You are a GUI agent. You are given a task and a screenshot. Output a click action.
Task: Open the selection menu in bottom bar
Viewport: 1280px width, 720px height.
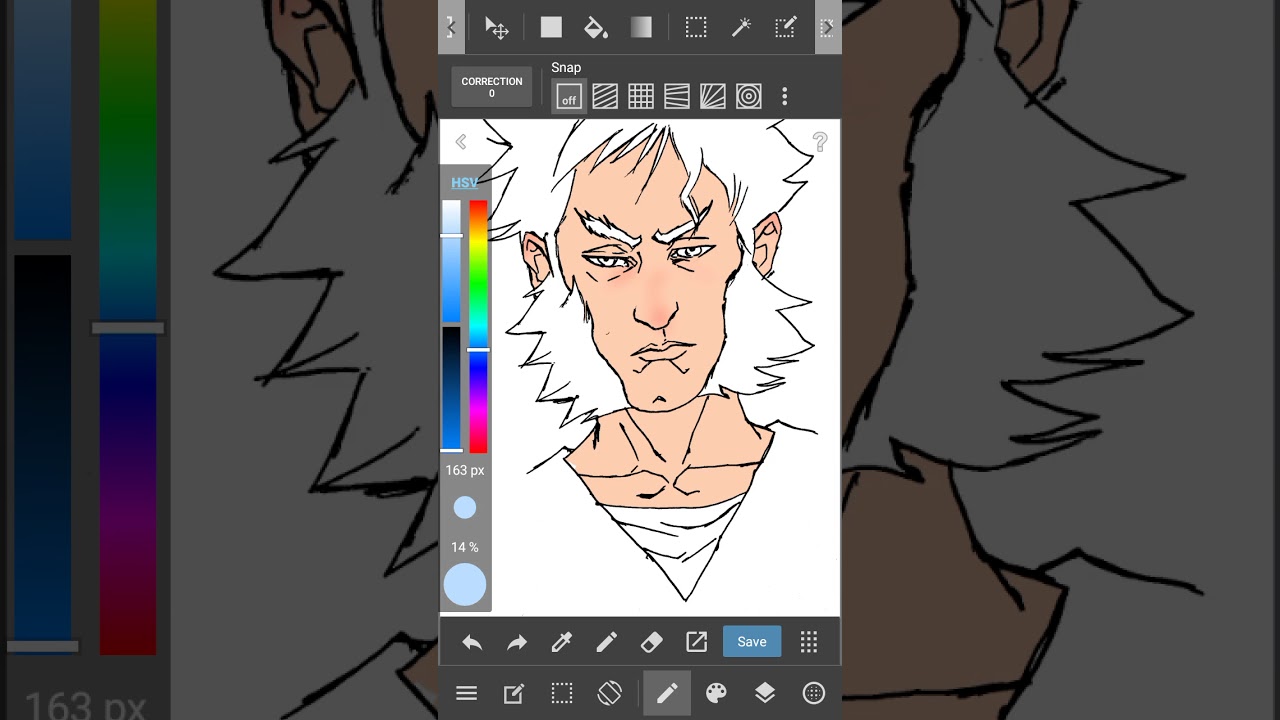point(562,693)
